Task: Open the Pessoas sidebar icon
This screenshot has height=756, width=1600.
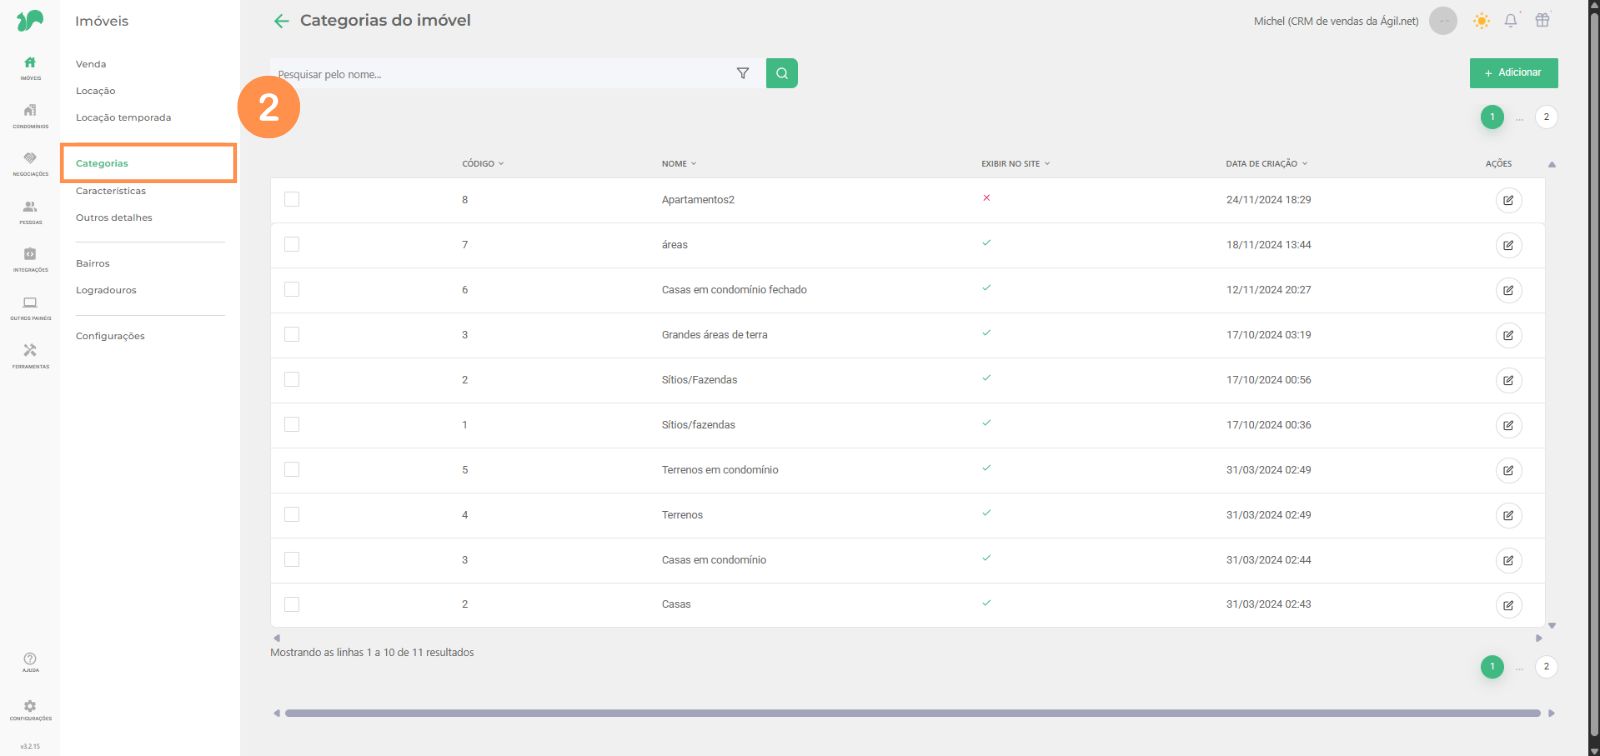Action: (30, 210)
